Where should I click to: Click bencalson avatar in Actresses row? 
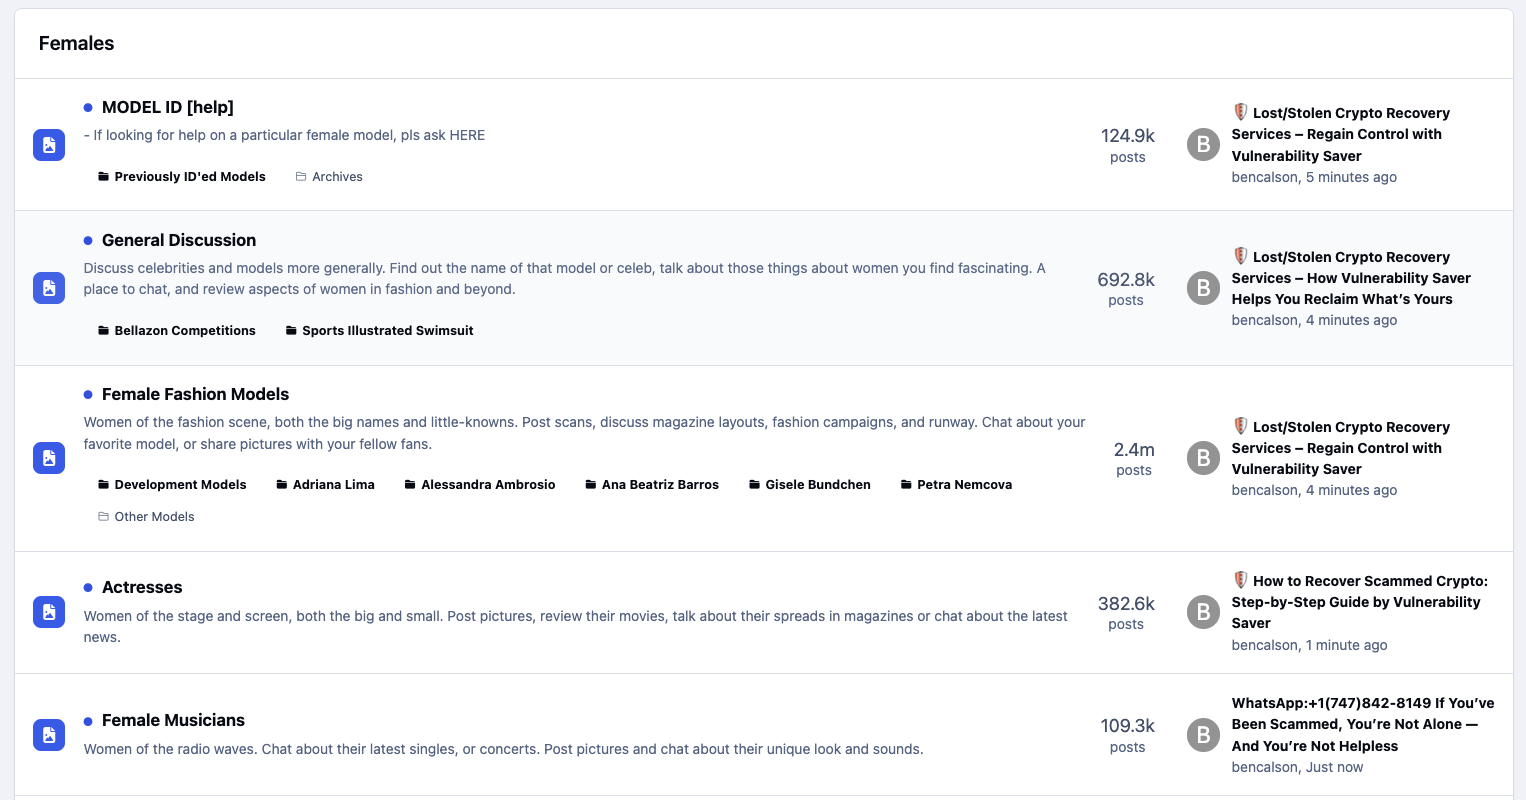click(x=1203, y=612)
